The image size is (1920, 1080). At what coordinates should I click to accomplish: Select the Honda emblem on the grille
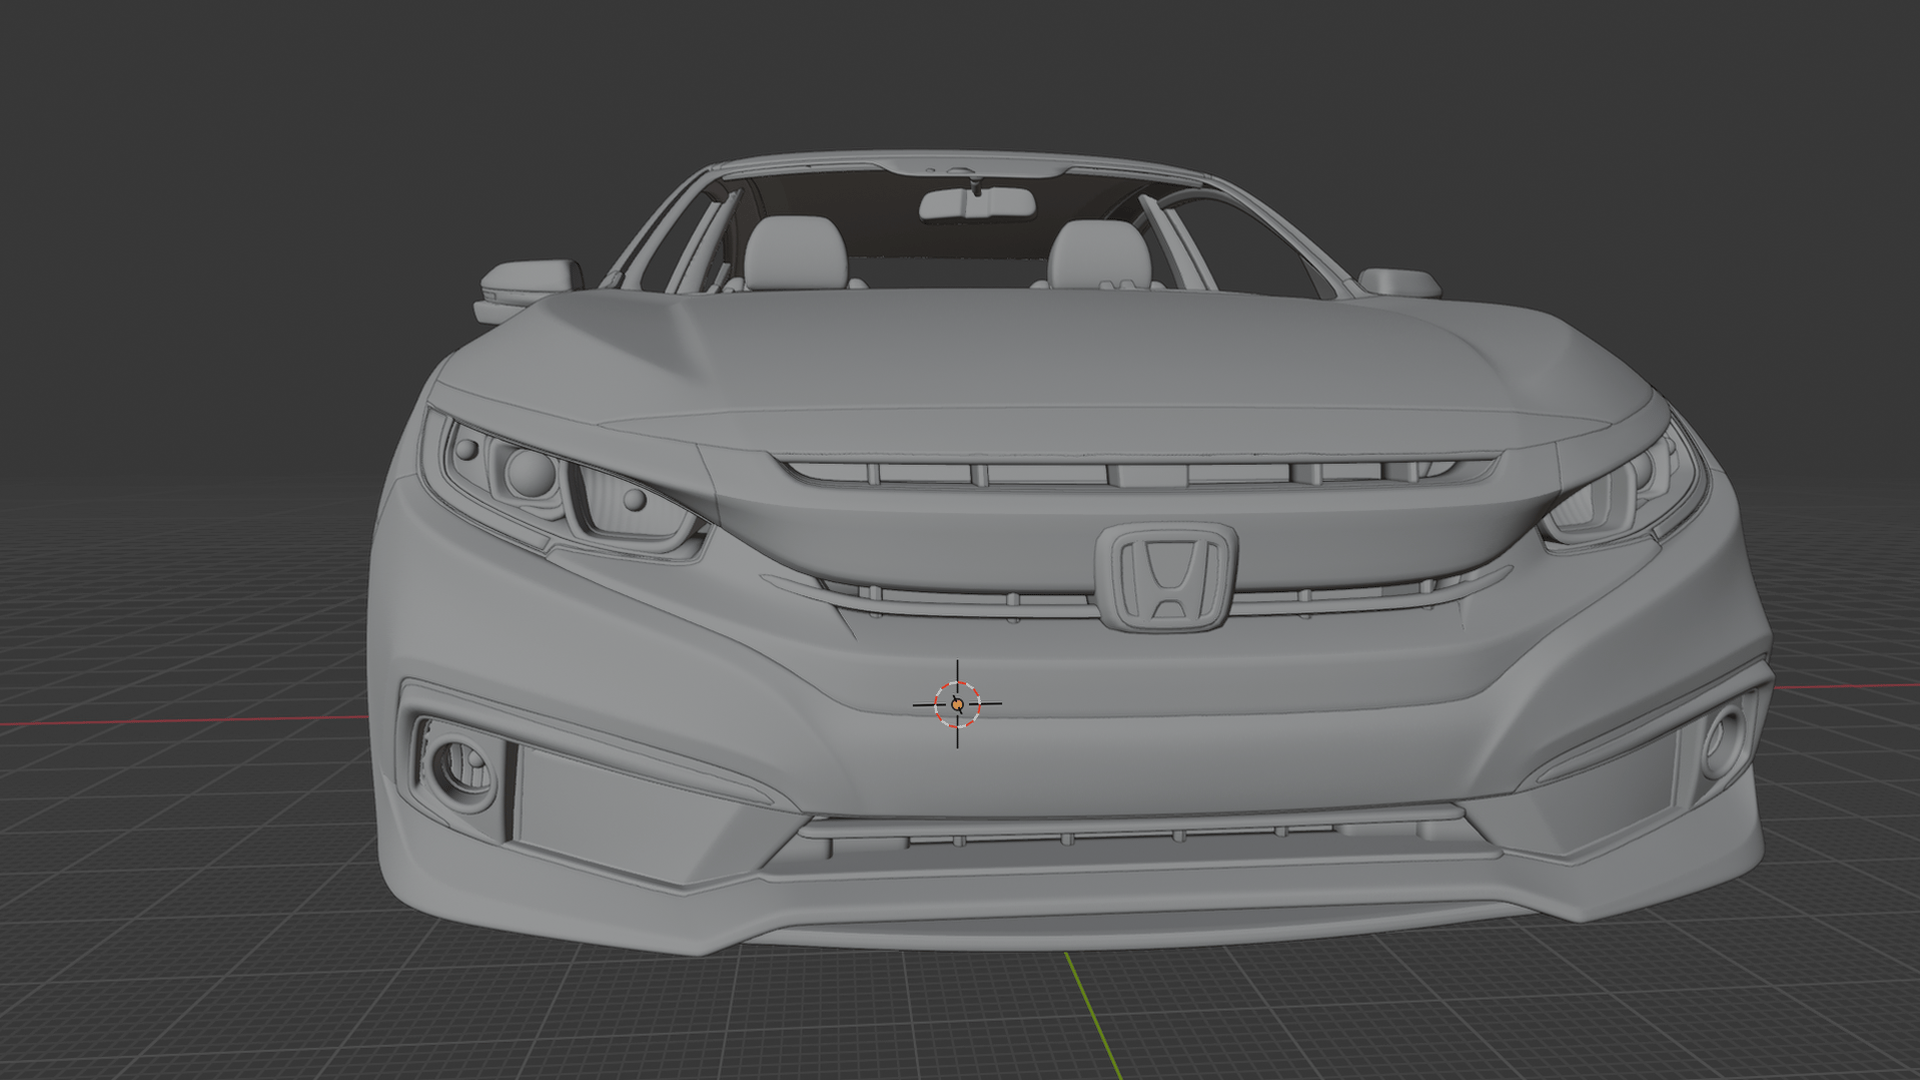1167,577
